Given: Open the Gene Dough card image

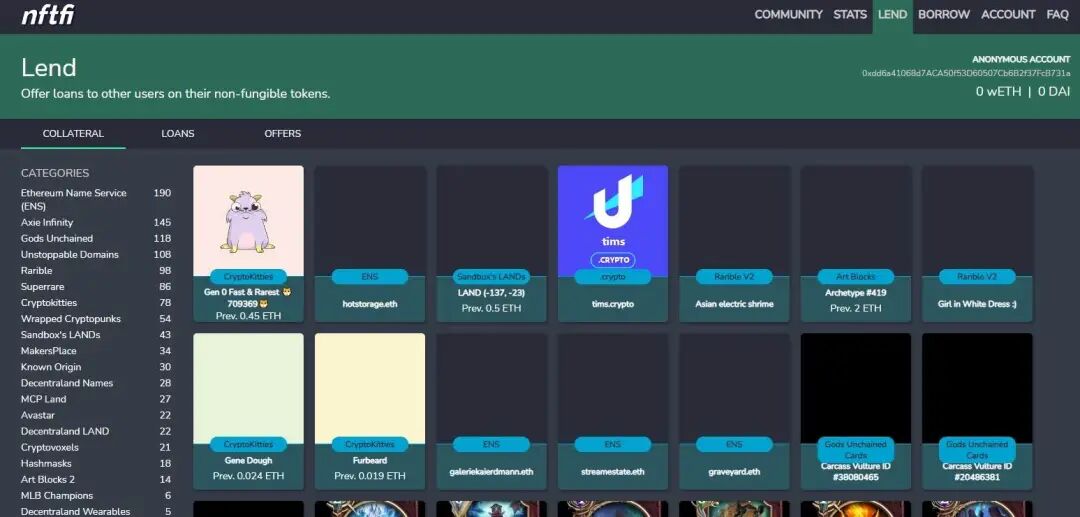Looking at the screenshot, I should 249,389.
